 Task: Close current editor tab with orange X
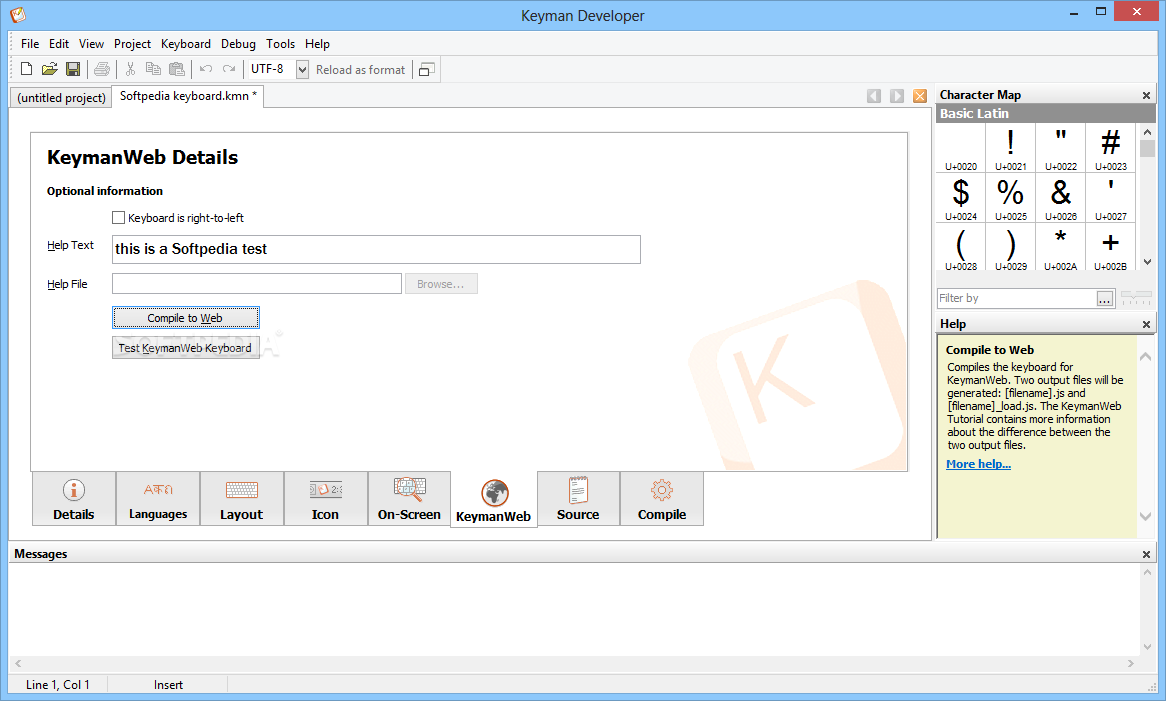(920, 96)
